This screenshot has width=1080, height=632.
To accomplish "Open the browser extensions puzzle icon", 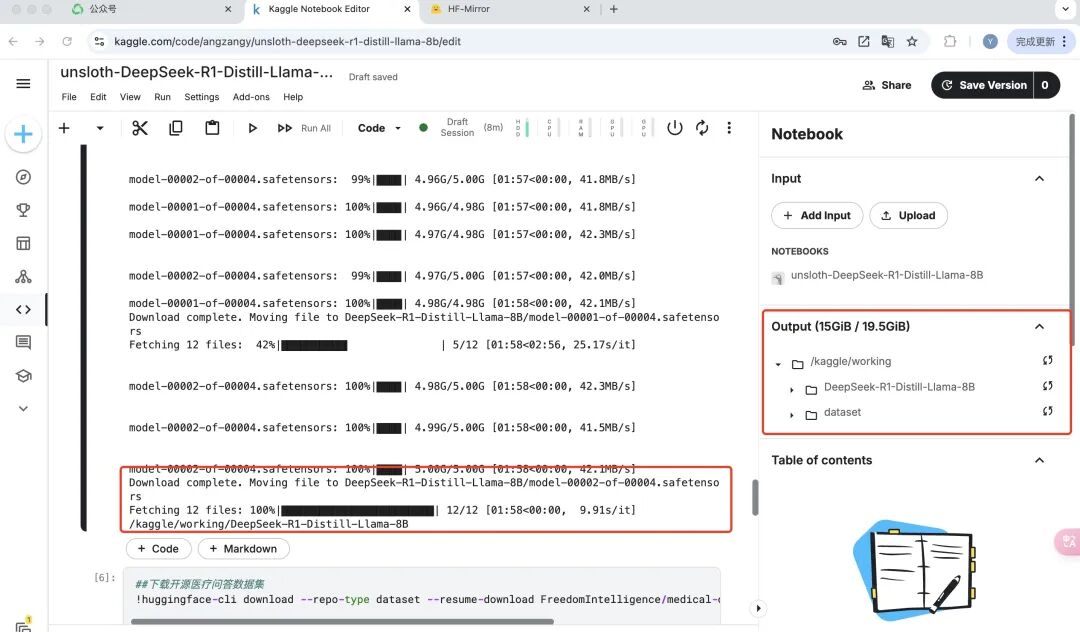I will click(950, 41).
